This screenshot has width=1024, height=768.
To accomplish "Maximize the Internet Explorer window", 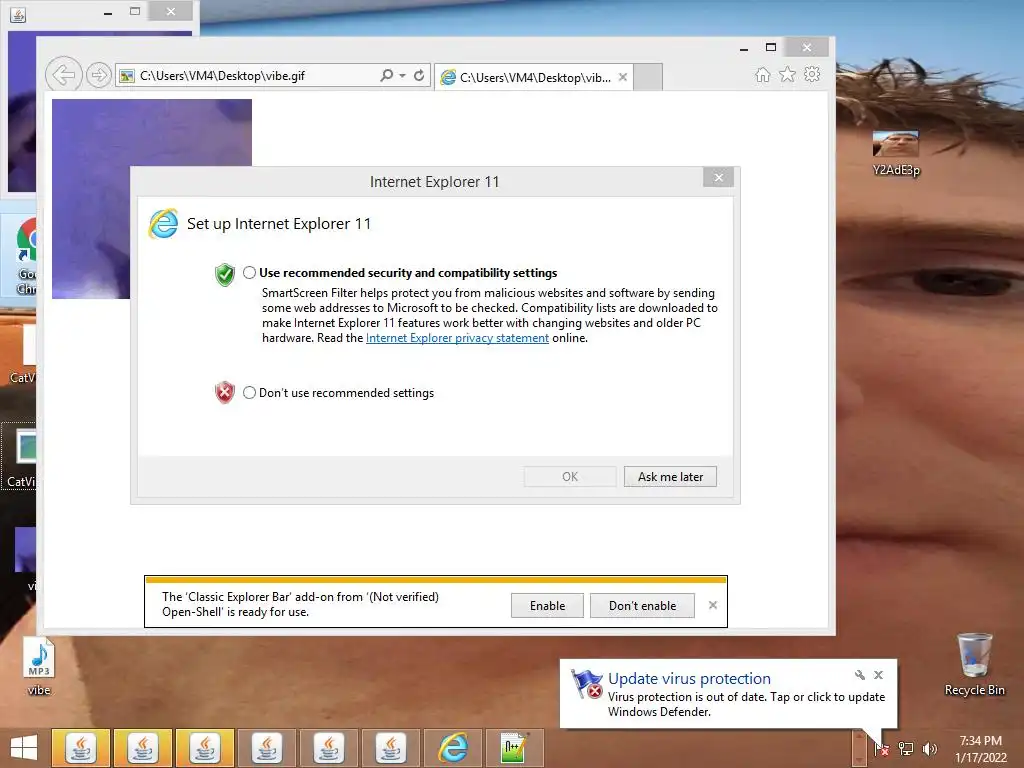I will point(771,47).
